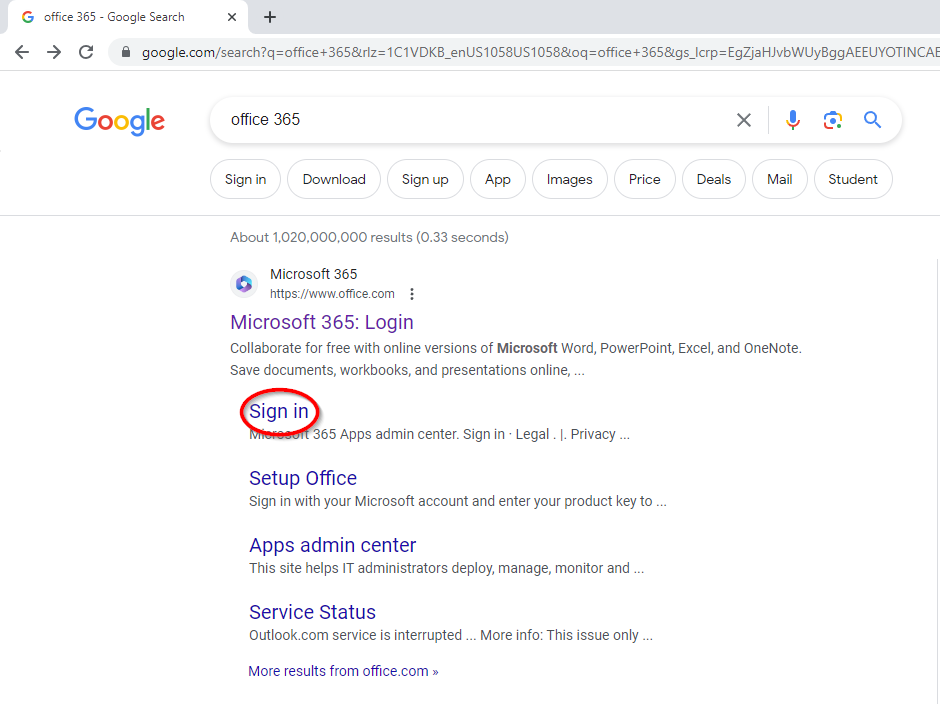Open the Apps admin center sitelink
The width and height of the screenshot is (940, 704).
(x=332, y=545)
